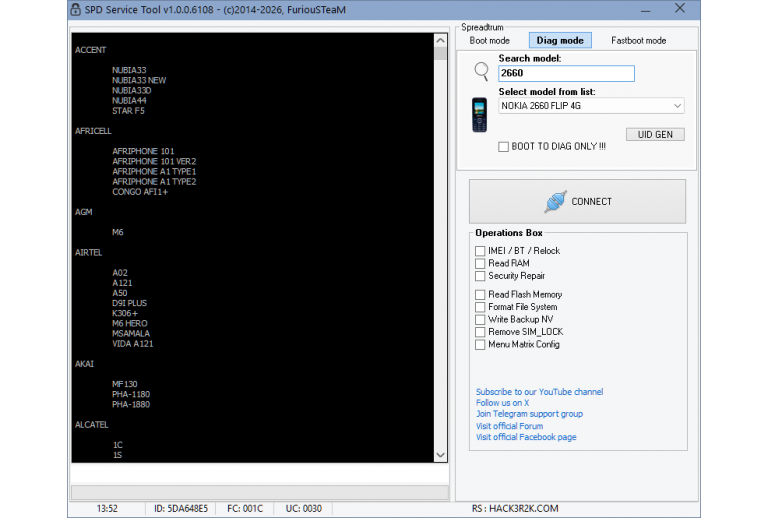Check Read Flash Memory option

[x=480, y=295]
